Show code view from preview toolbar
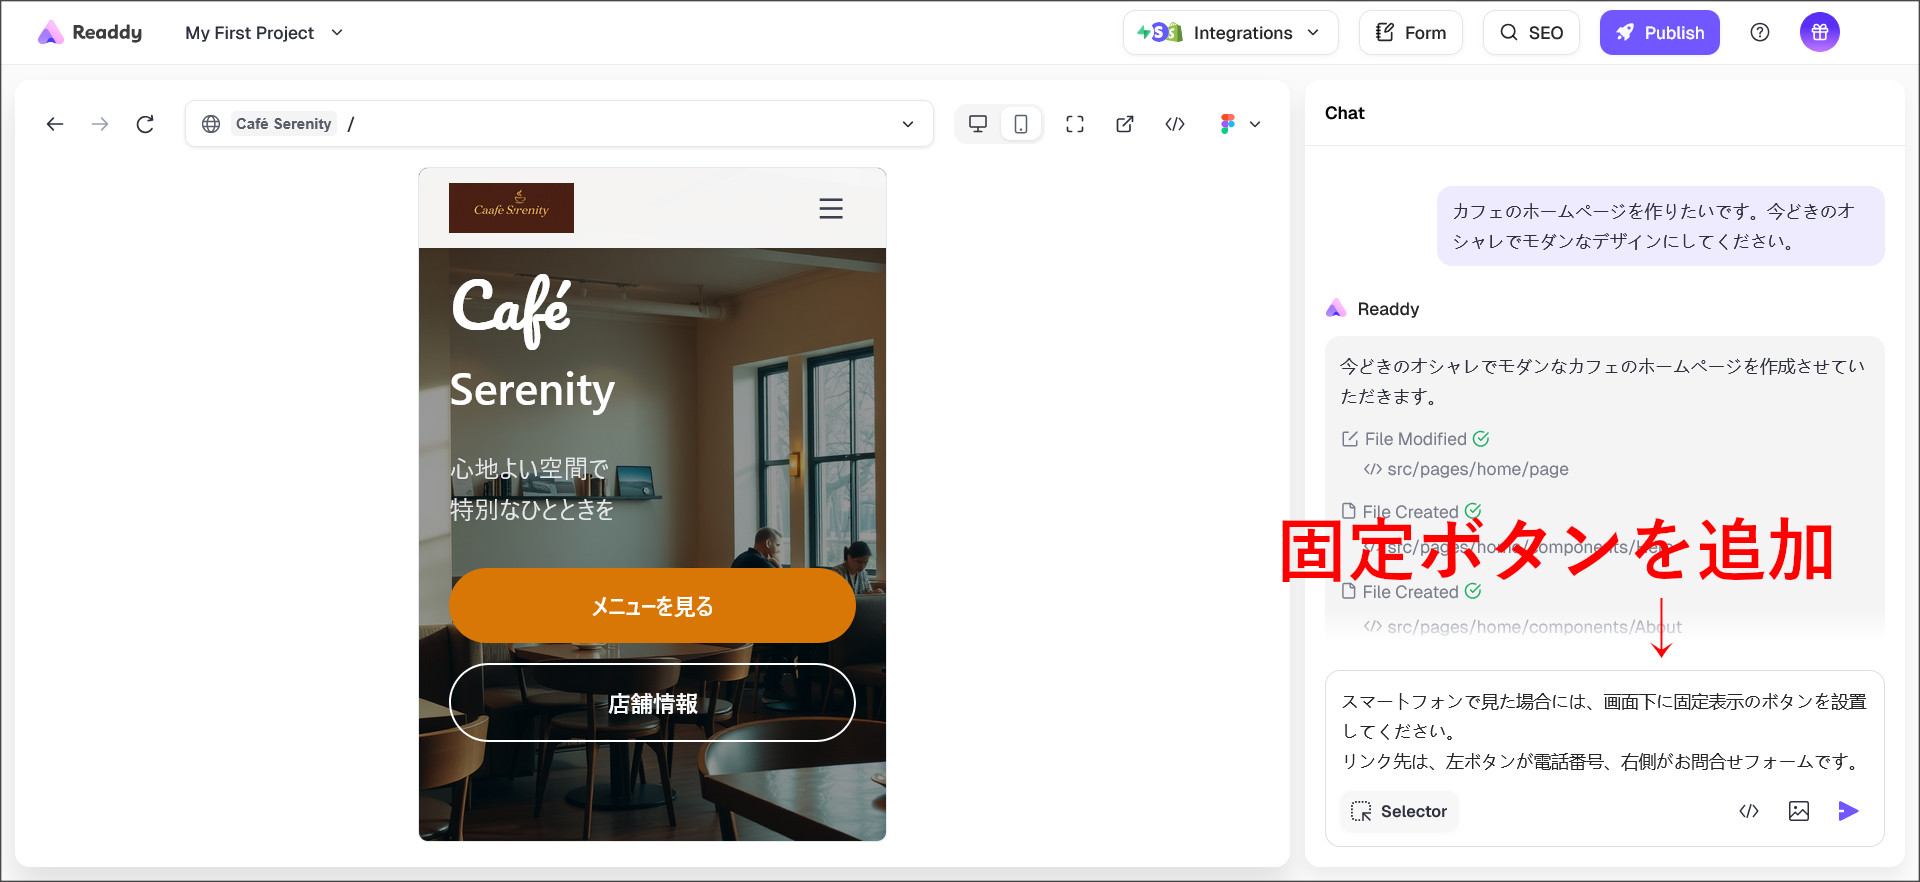 click(x=1175, y=124)
